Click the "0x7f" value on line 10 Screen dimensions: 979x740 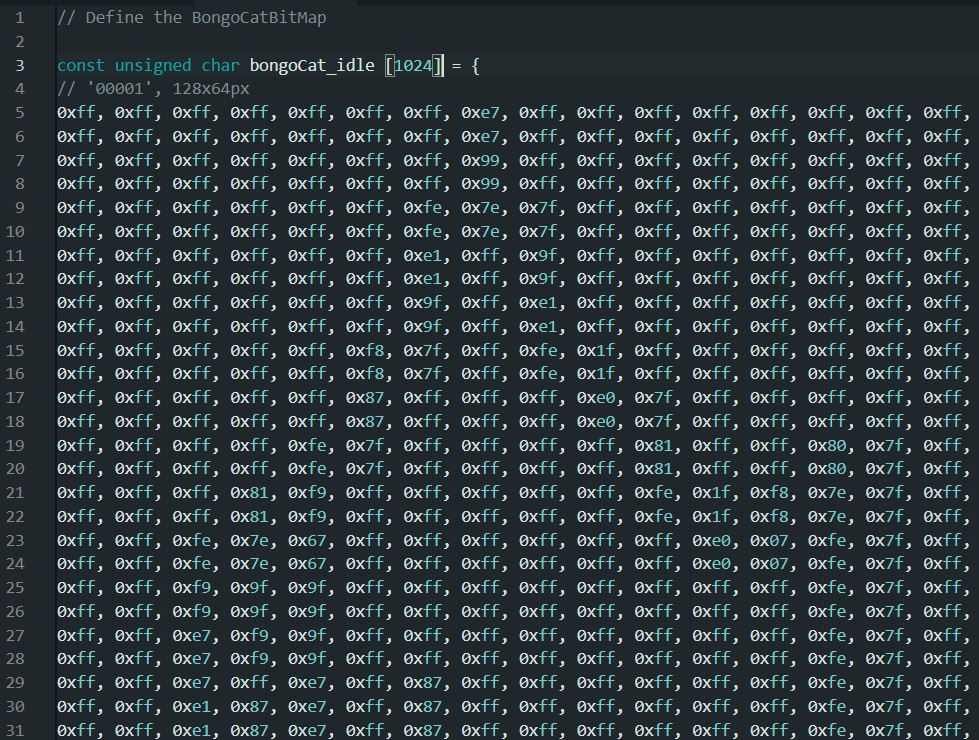538,231
